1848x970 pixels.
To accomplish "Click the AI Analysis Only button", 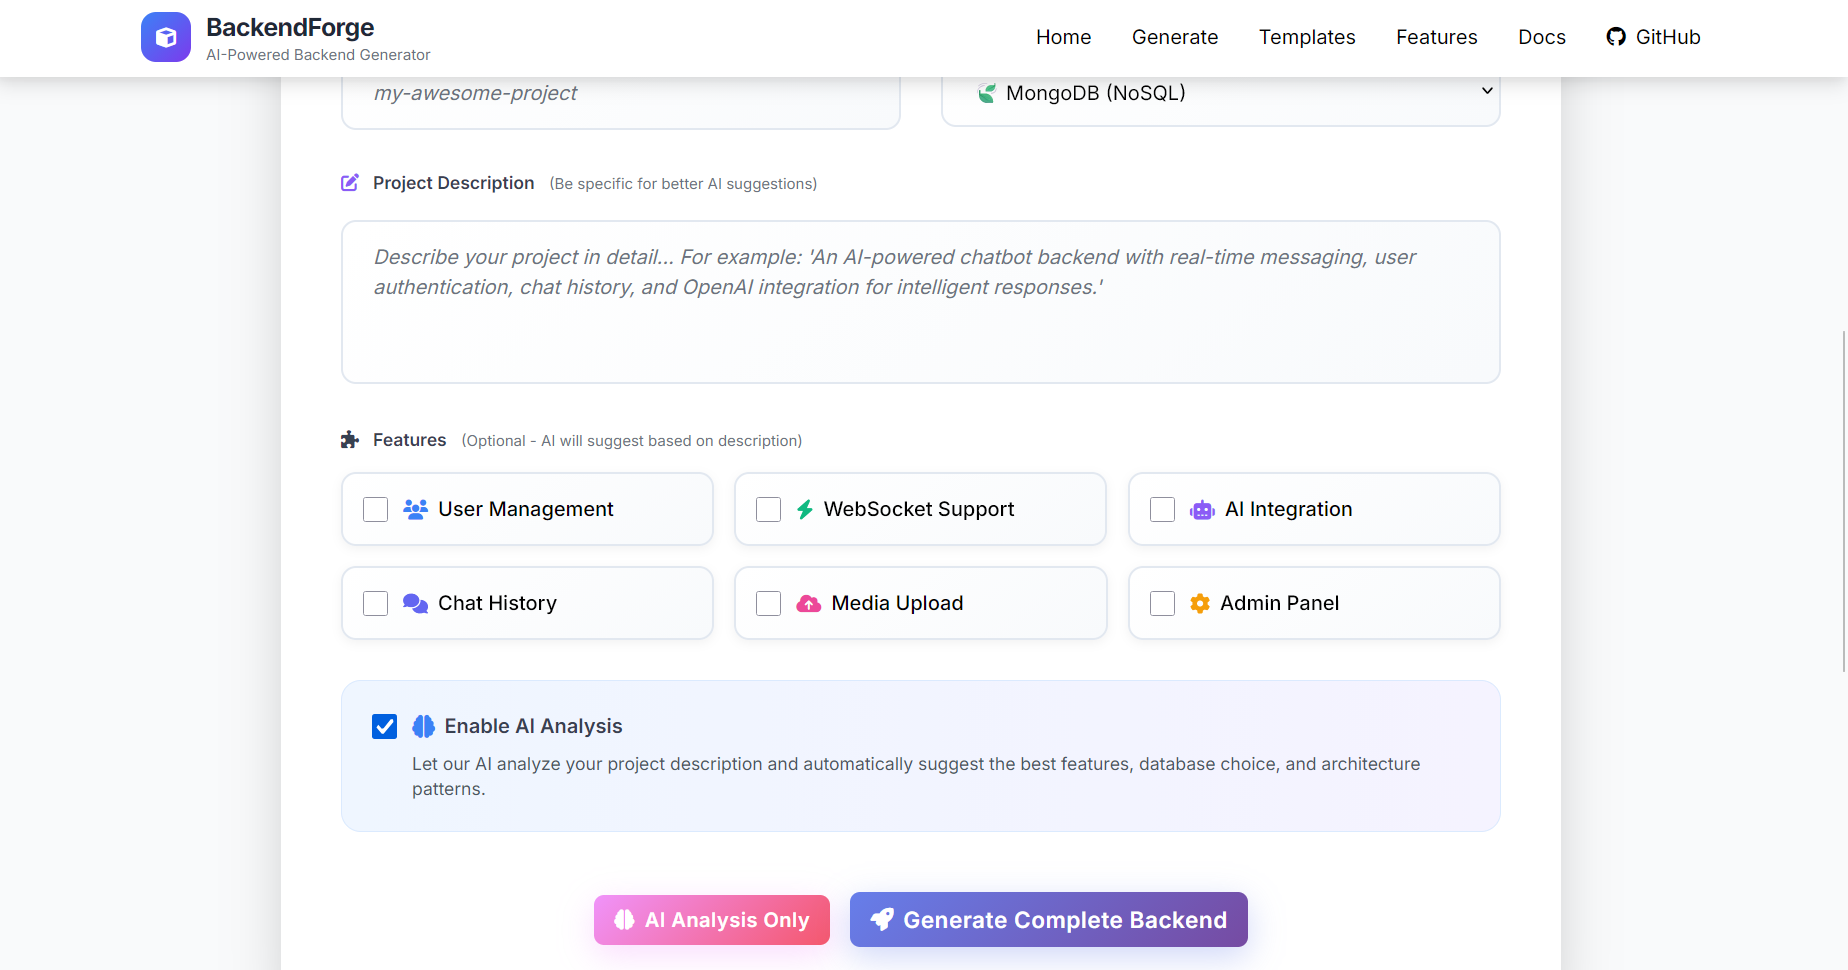I will coord(712,920).
